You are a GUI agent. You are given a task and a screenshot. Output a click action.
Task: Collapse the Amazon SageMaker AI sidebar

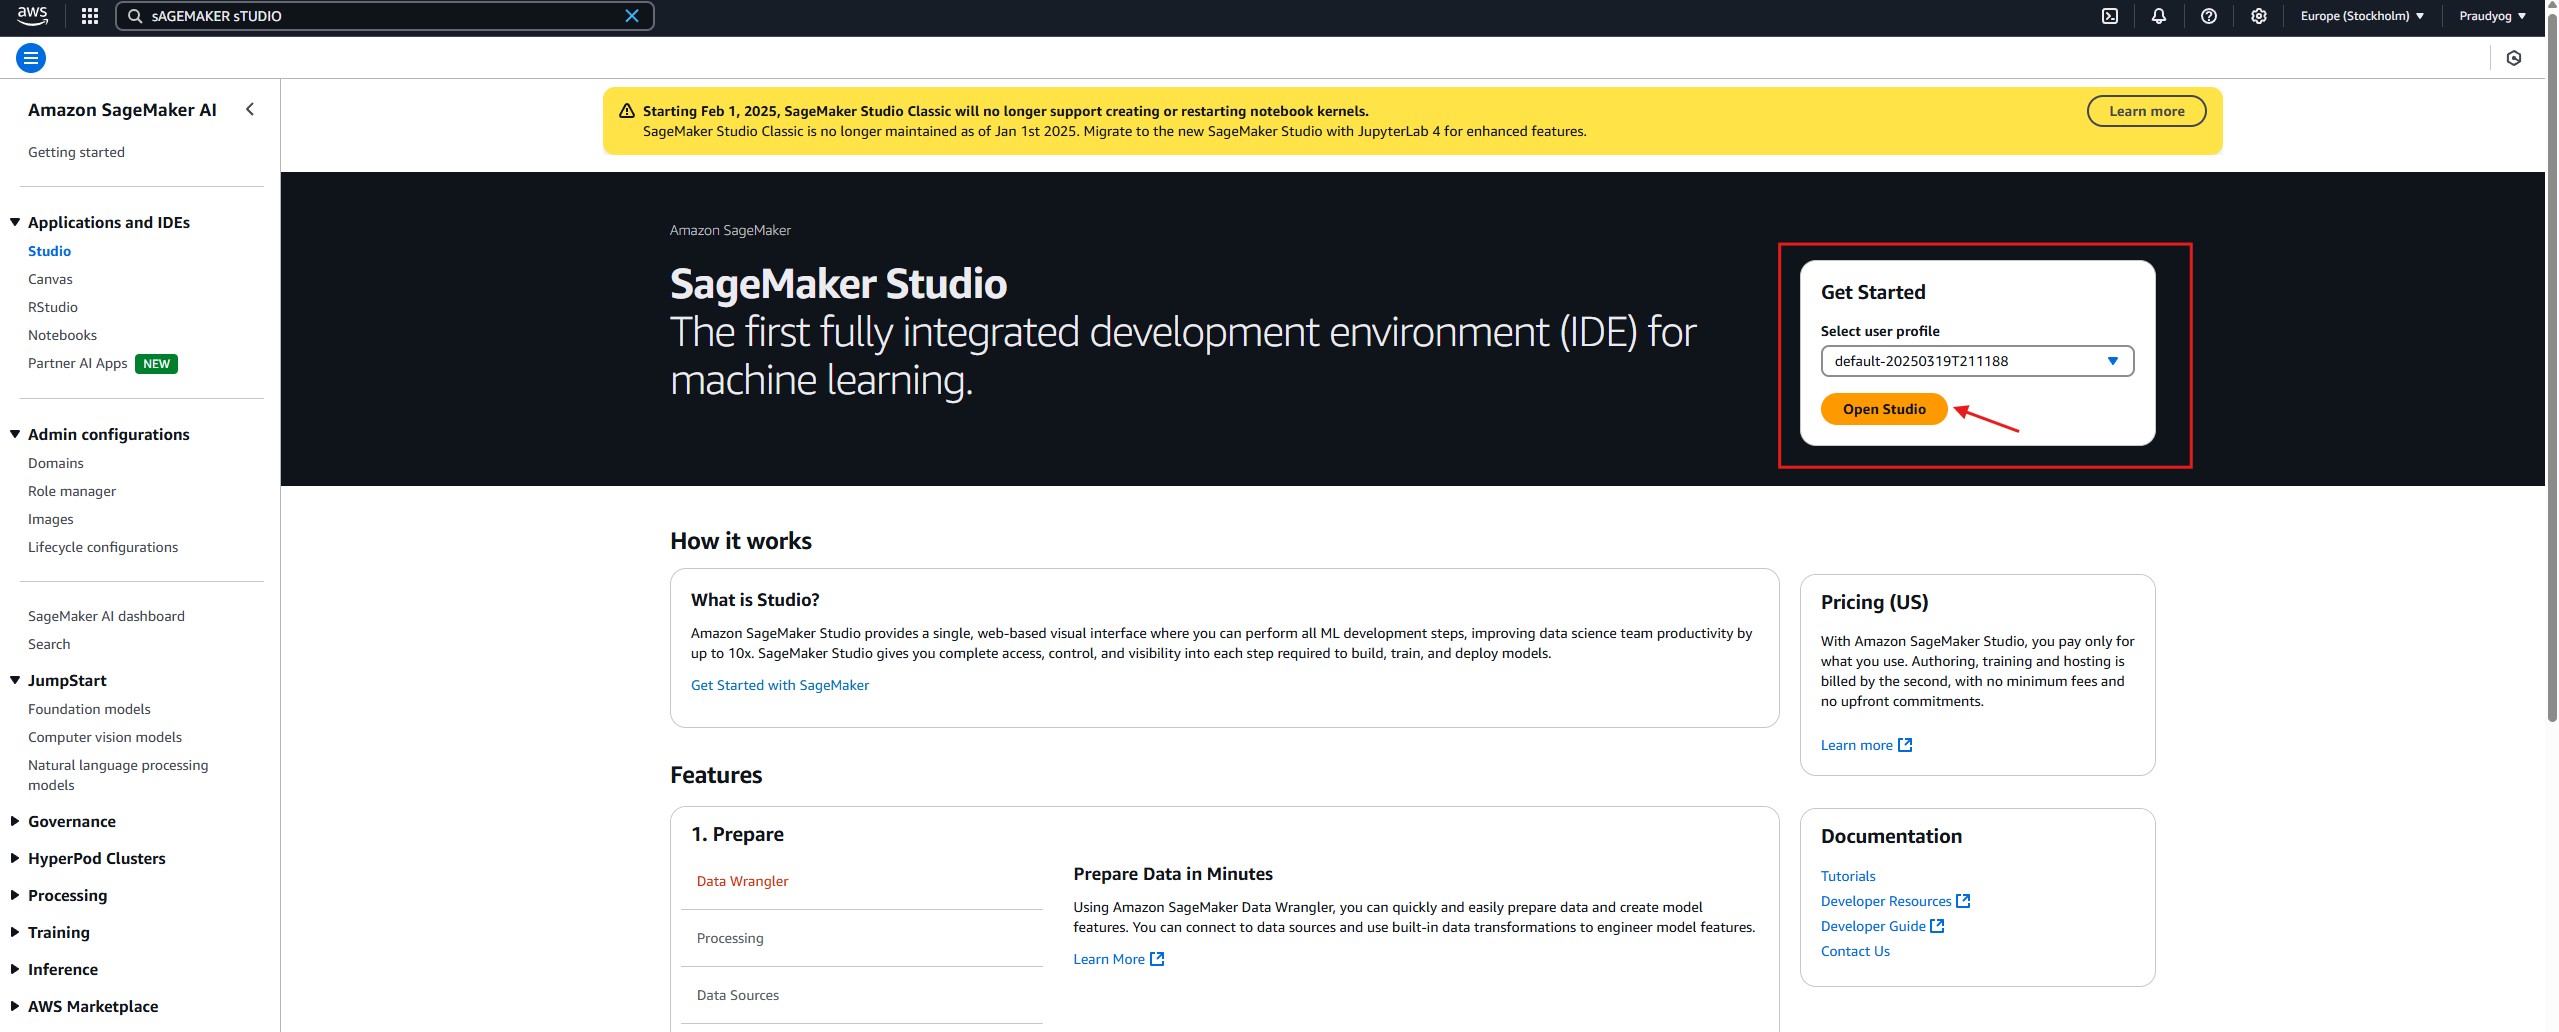click(250, 110)
